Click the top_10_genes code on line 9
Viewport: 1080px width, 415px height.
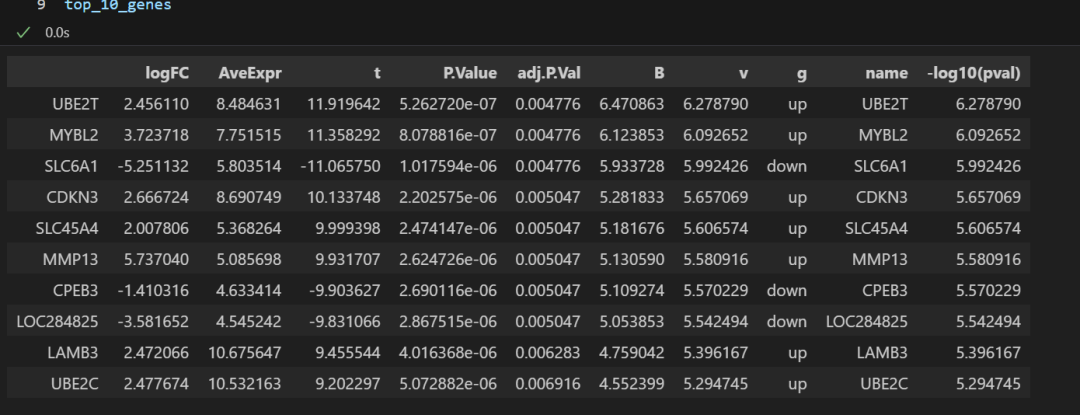(x=118, y=6)
